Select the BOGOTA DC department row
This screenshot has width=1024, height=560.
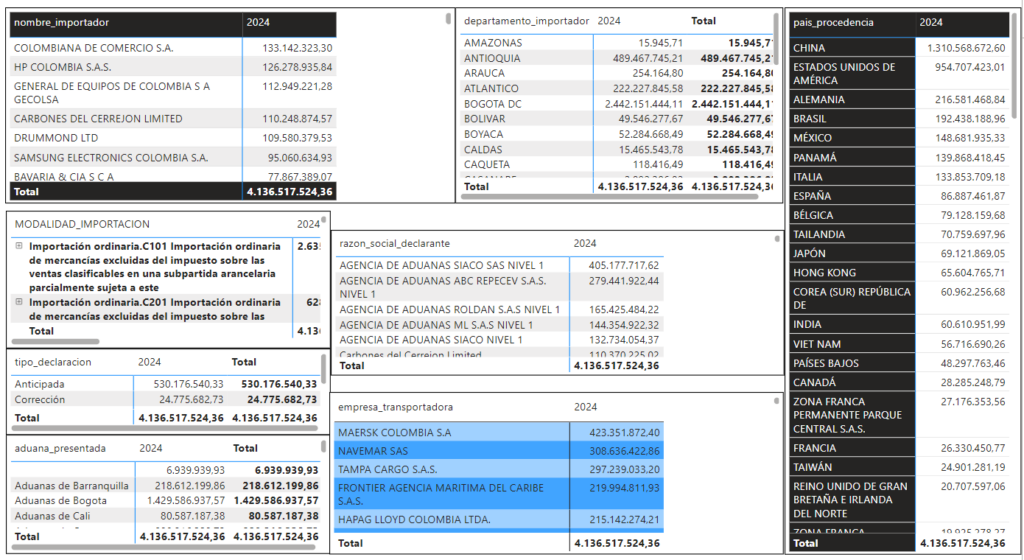(x=617, y=104)
